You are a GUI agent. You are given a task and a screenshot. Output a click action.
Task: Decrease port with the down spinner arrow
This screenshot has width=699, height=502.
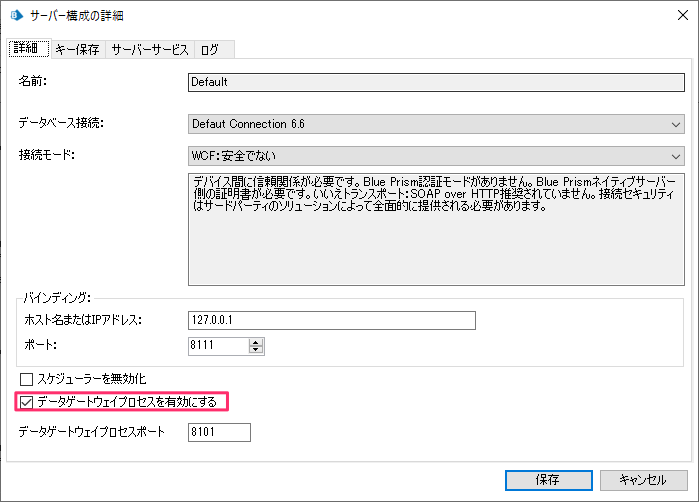pos(256,350)
